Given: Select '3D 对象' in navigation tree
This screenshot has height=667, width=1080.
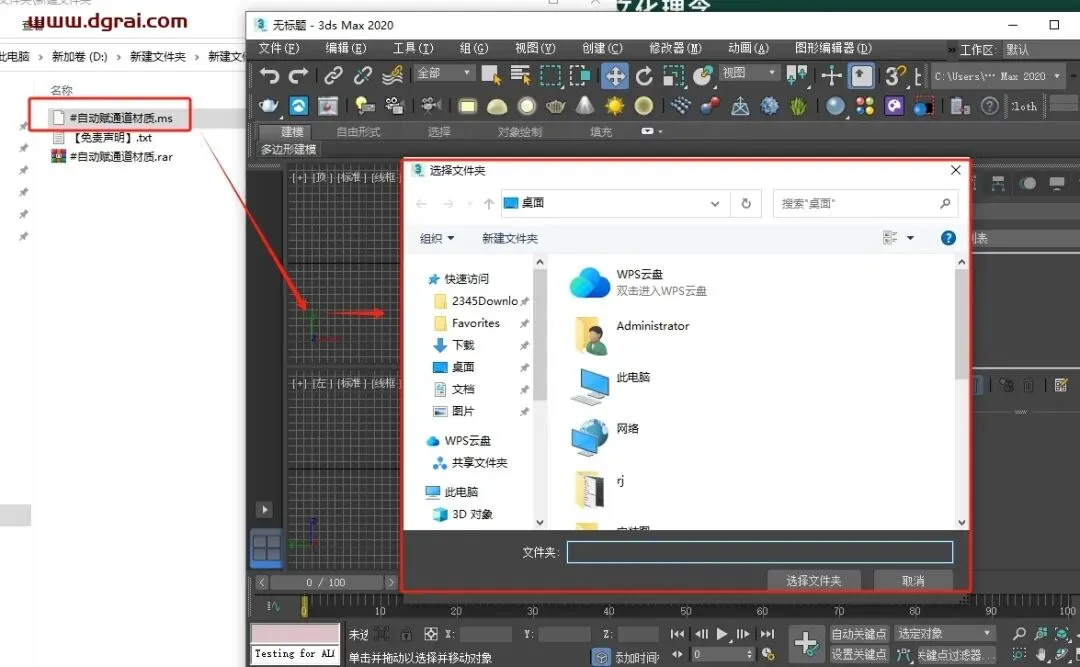Looking at the screenshot, I should pyautogui.click(x=463, y=515).
